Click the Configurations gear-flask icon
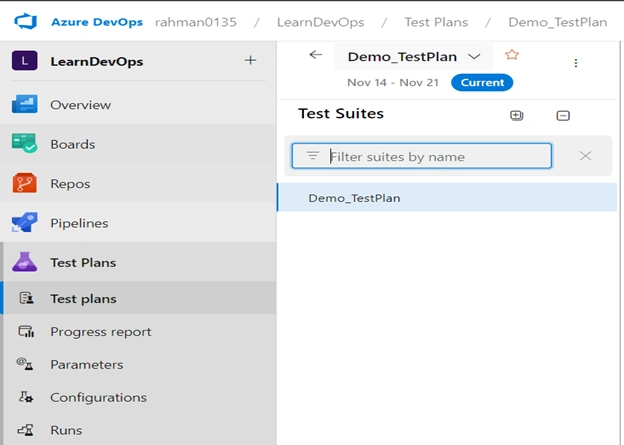Screen dimensions: 624x445 (26, 397)
